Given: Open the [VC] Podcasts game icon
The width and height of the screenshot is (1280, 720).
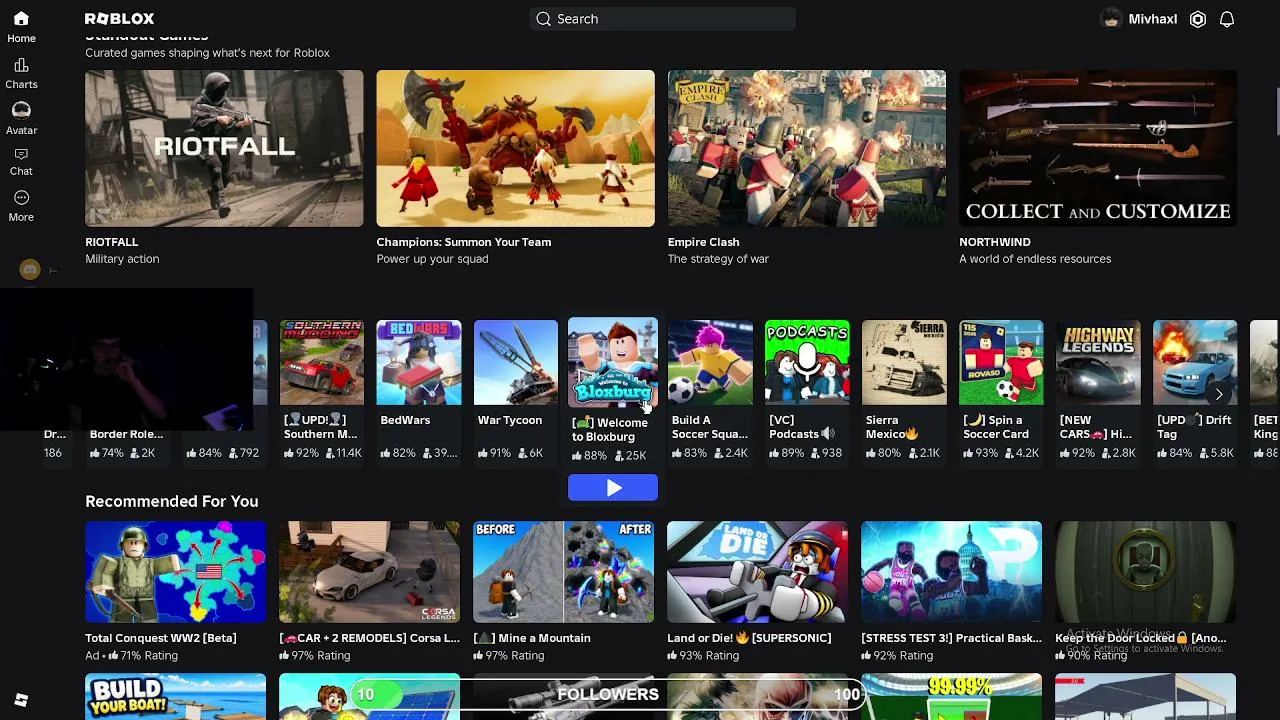Looking at the screenshot, I should click(807, 362).
